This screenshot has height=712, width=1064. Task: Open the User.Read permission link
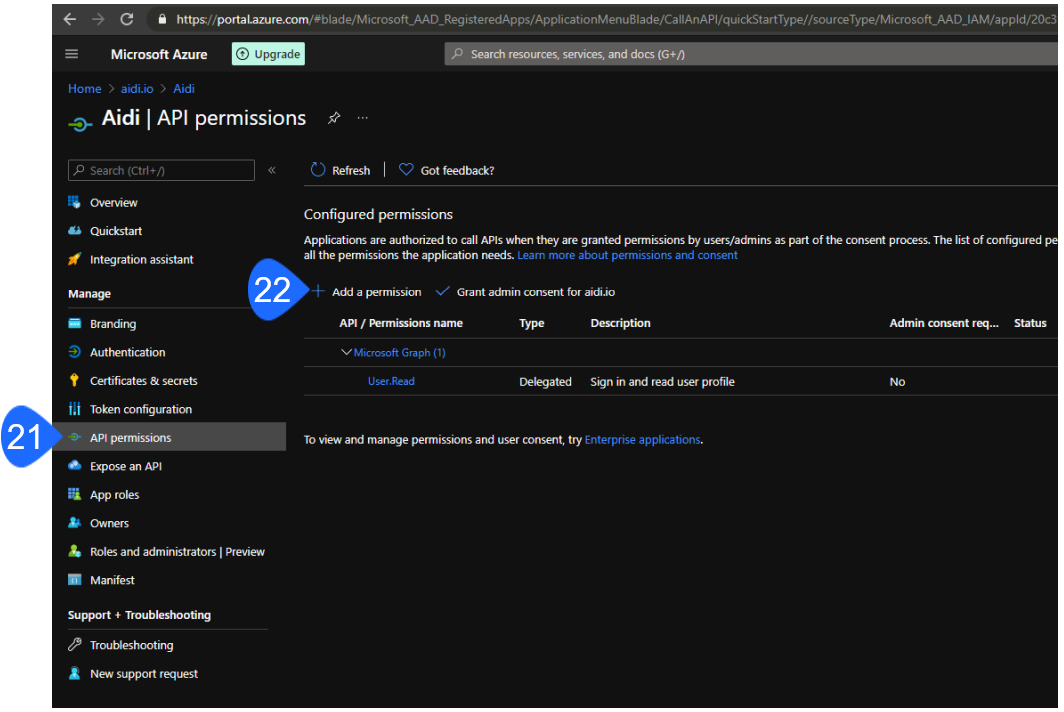[391, 381]
